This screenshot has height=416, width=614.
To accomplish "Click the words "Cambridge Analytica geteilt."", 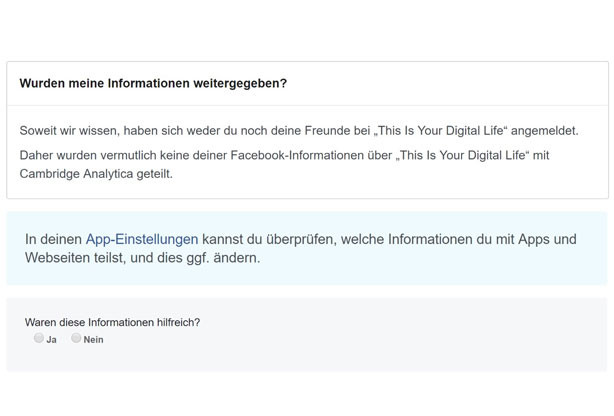I will click(96, 174).
